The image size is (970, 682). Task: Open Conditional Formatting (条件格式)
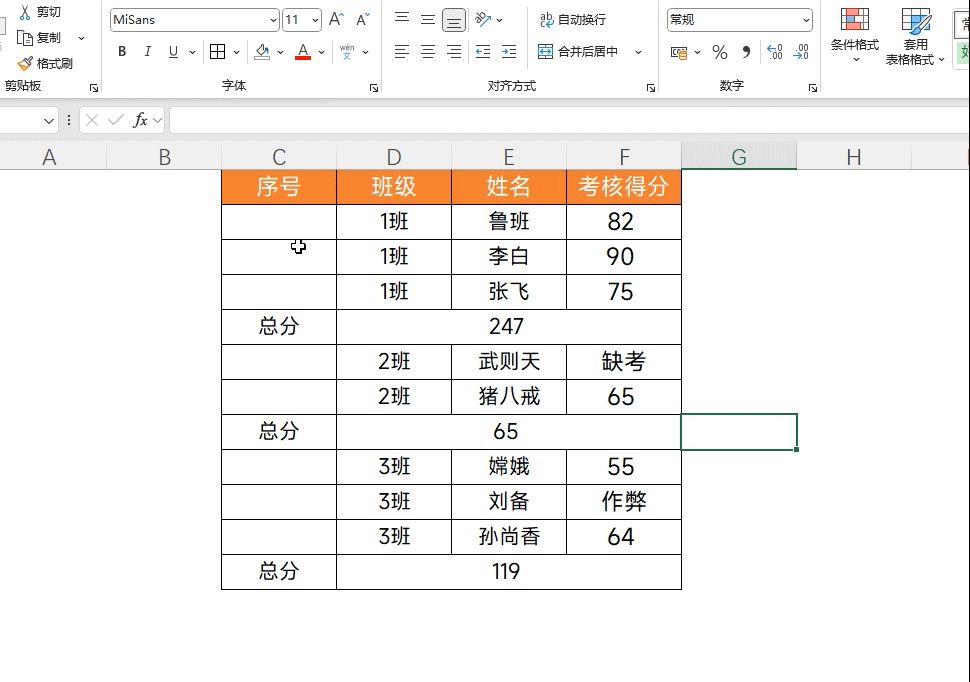(855, 35)
